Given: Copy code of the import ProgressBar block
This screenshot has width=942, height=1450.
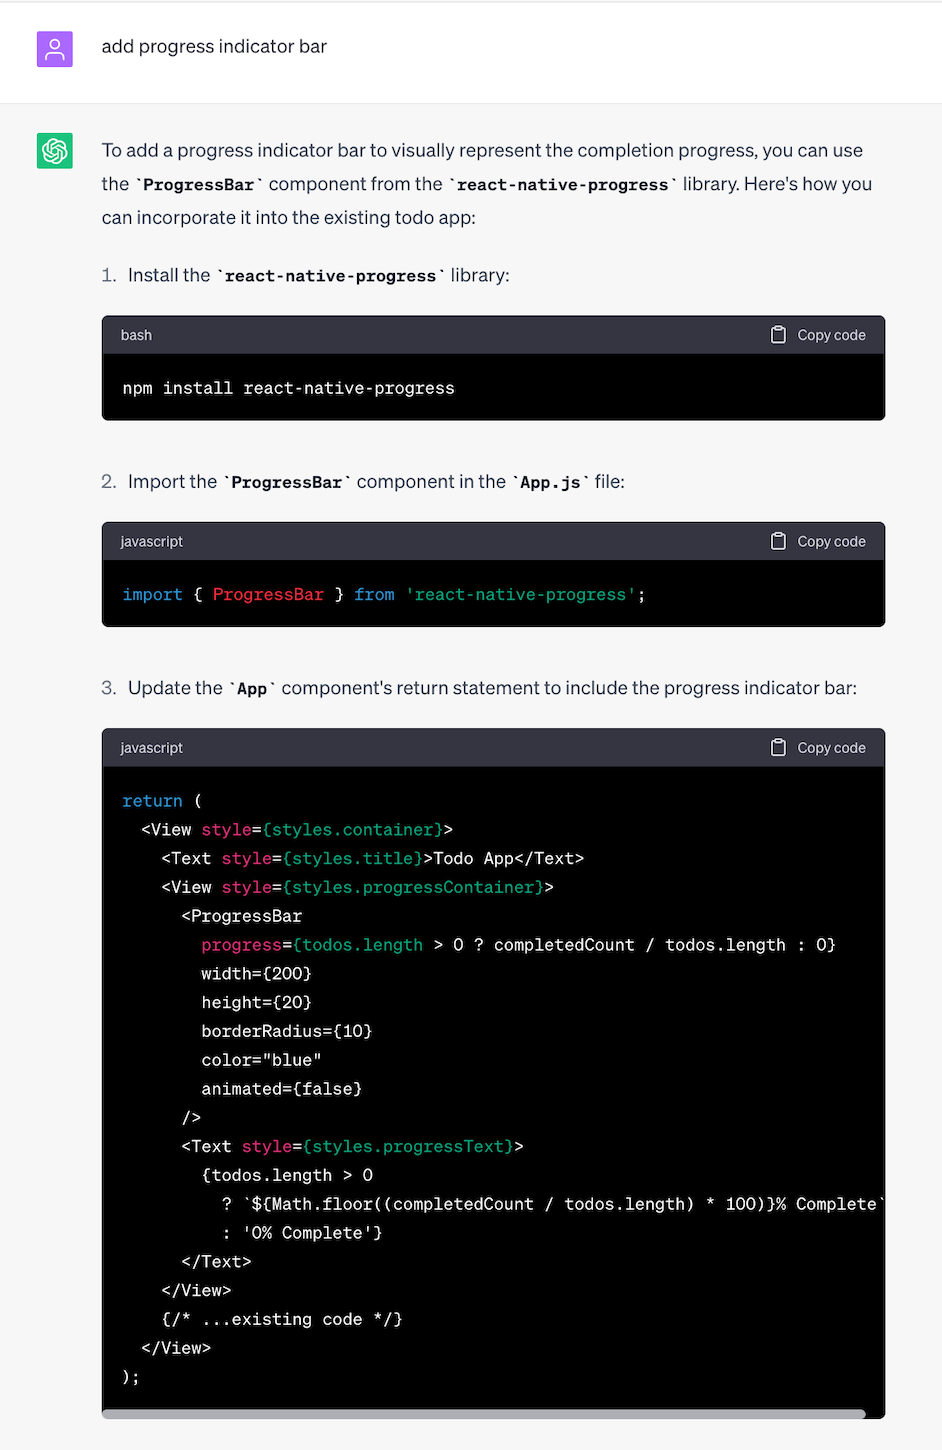Looking at the screenshot, I should (818, 541).
